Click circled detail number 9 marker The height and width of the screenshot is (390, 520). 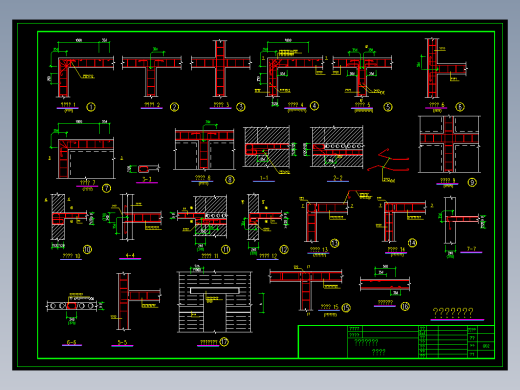click(x=472, y=182)
